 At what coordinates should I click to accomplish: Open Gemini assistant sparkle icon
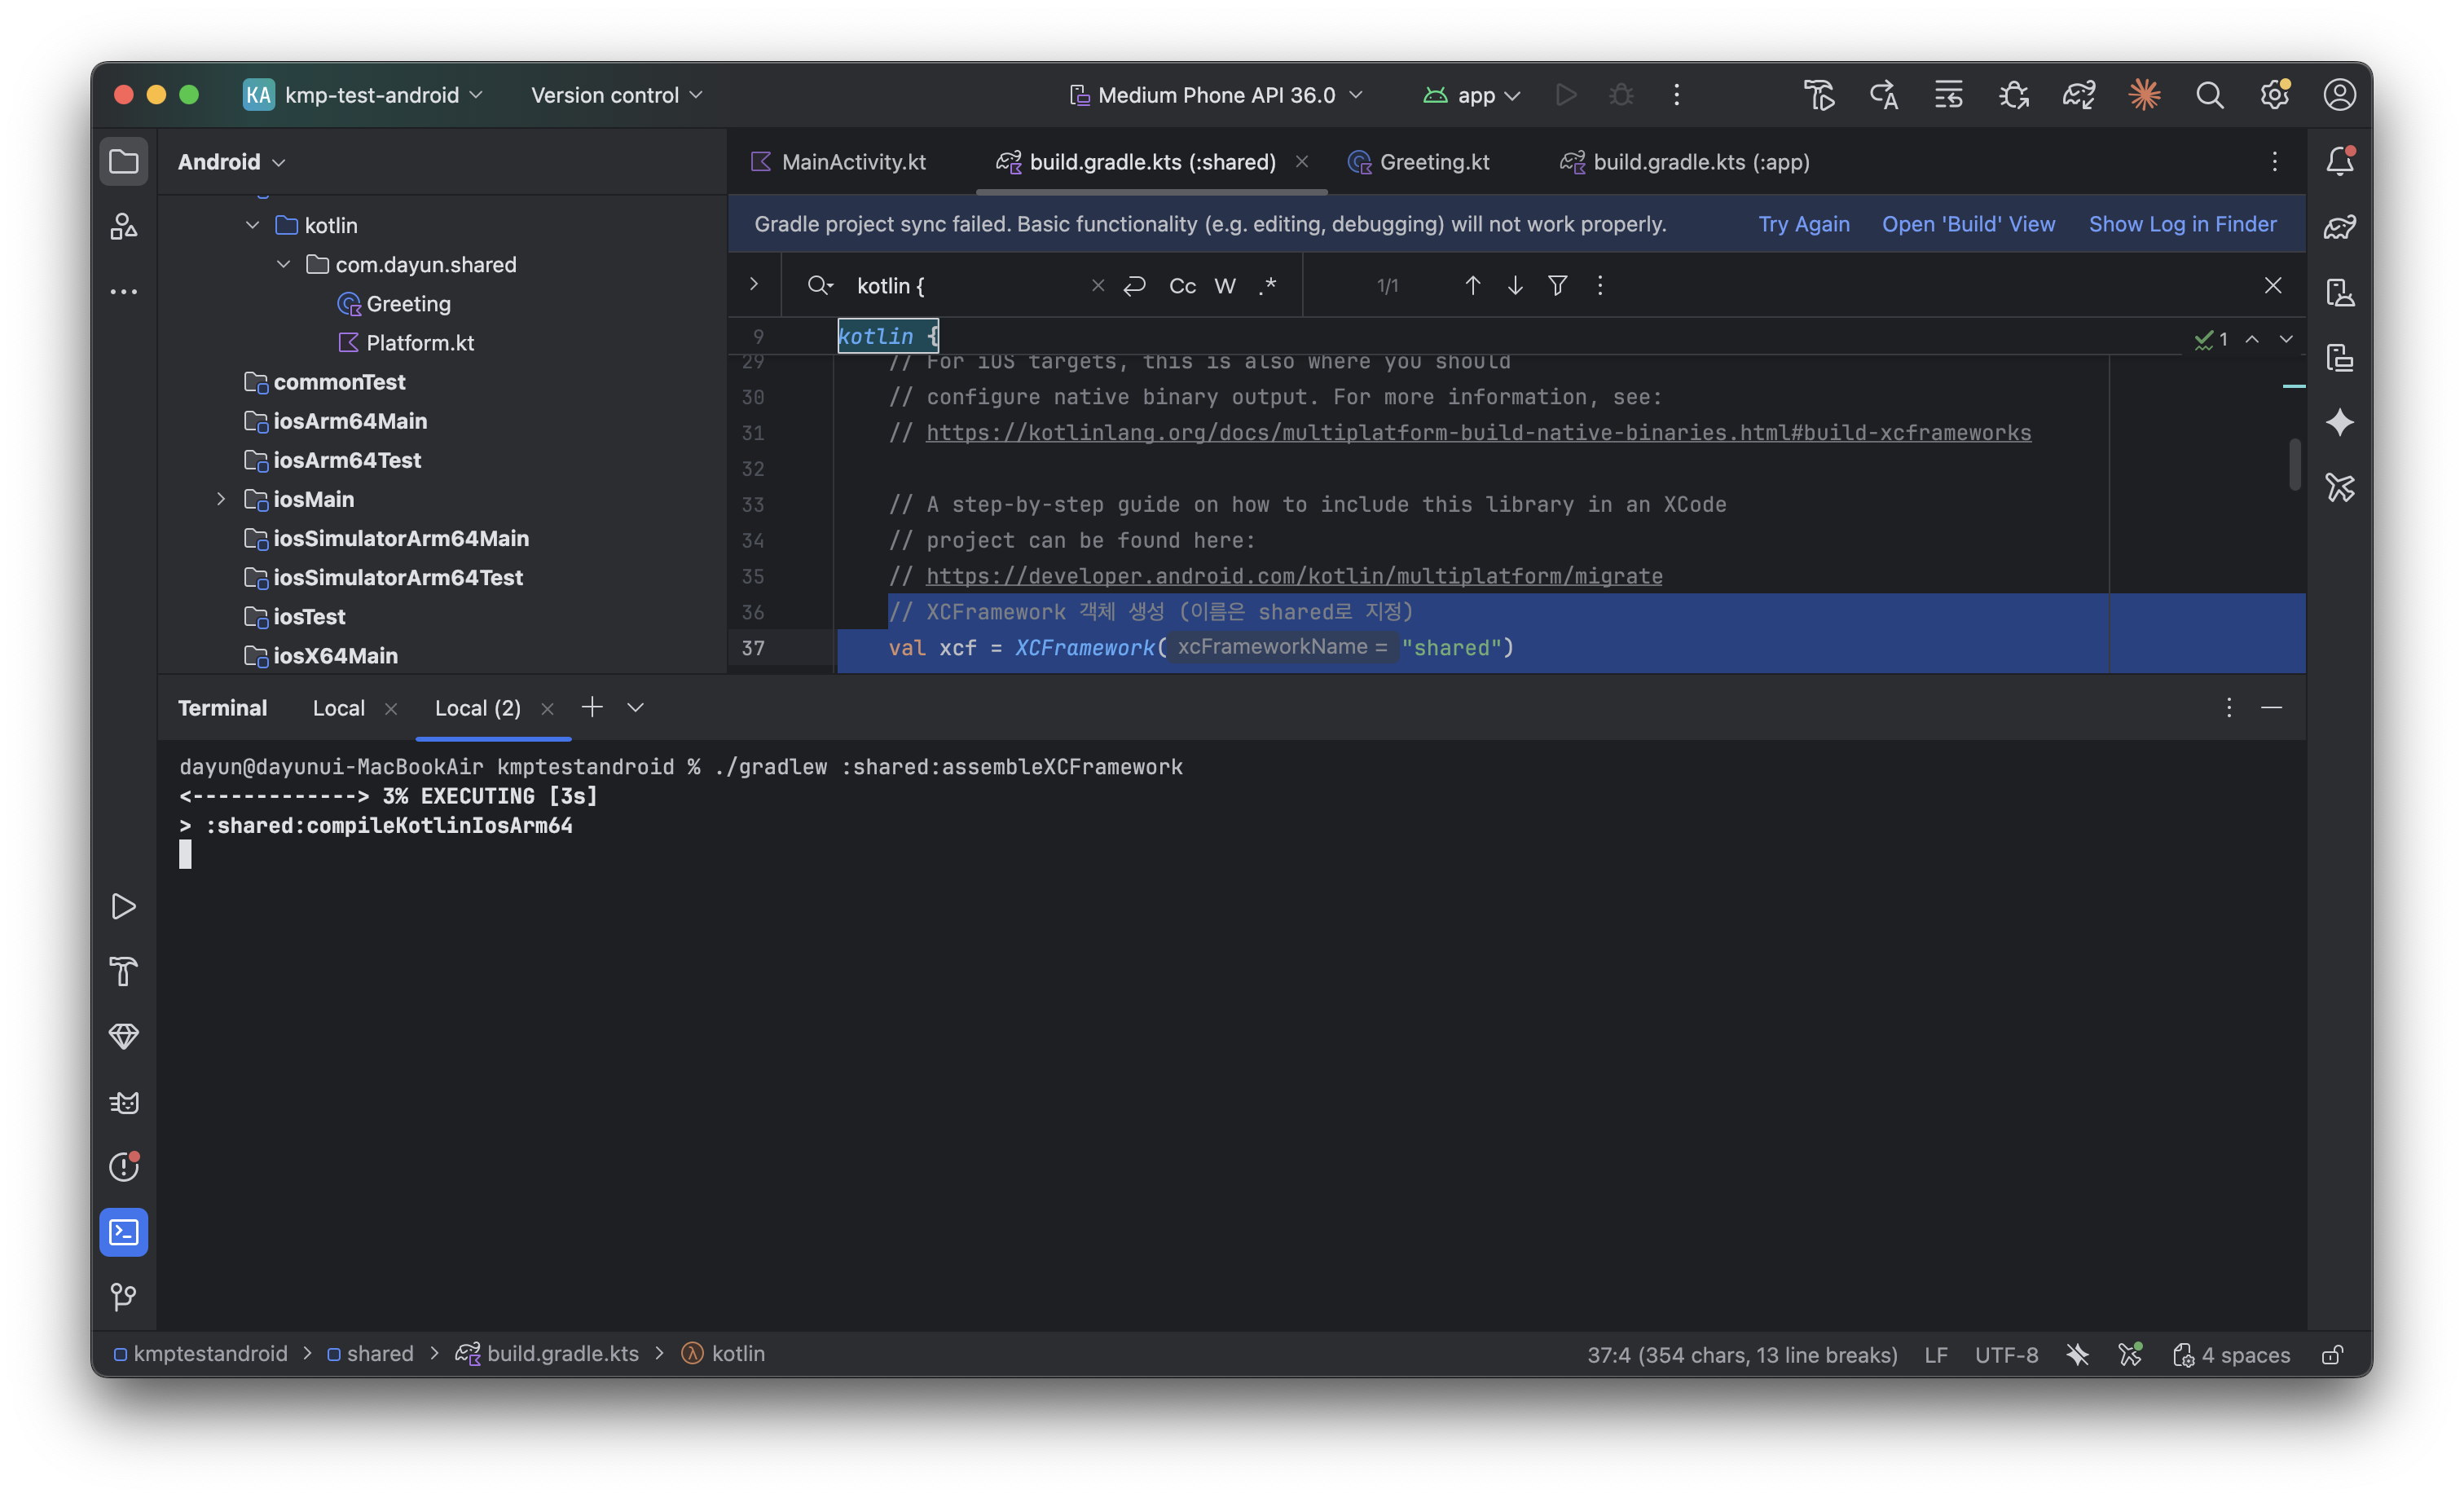pos(2339,423)
